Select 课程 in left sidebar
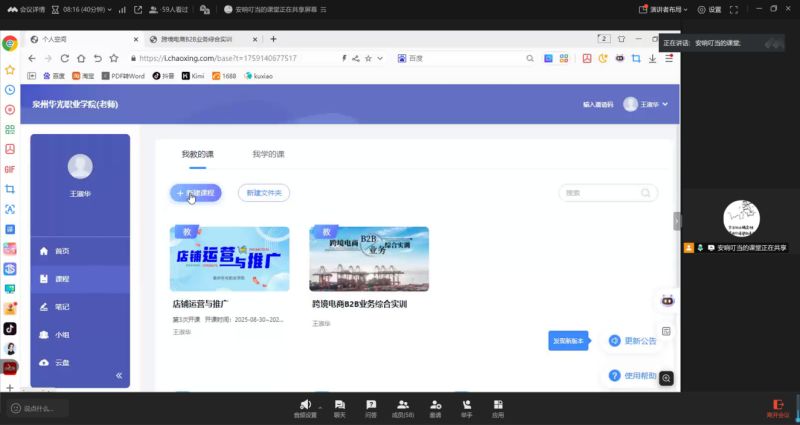 point(80,279)
